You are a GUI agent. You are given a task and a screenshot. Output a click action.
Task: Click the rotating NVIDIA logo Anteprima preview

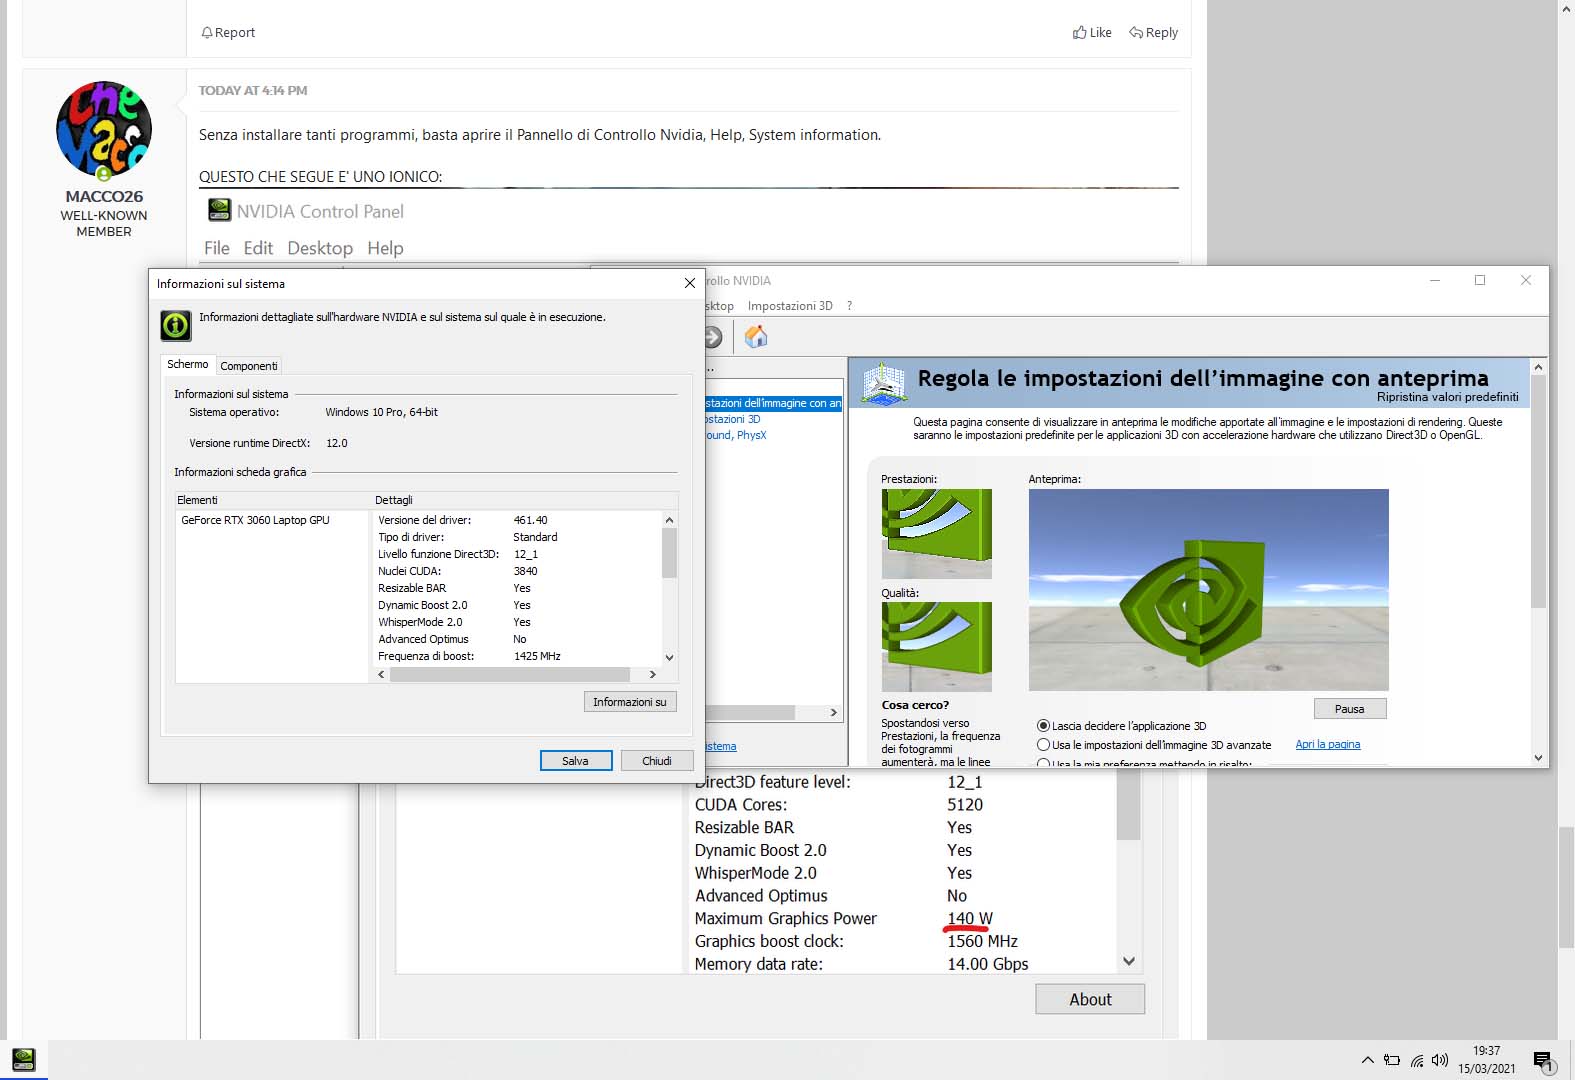coord(1208,589)
